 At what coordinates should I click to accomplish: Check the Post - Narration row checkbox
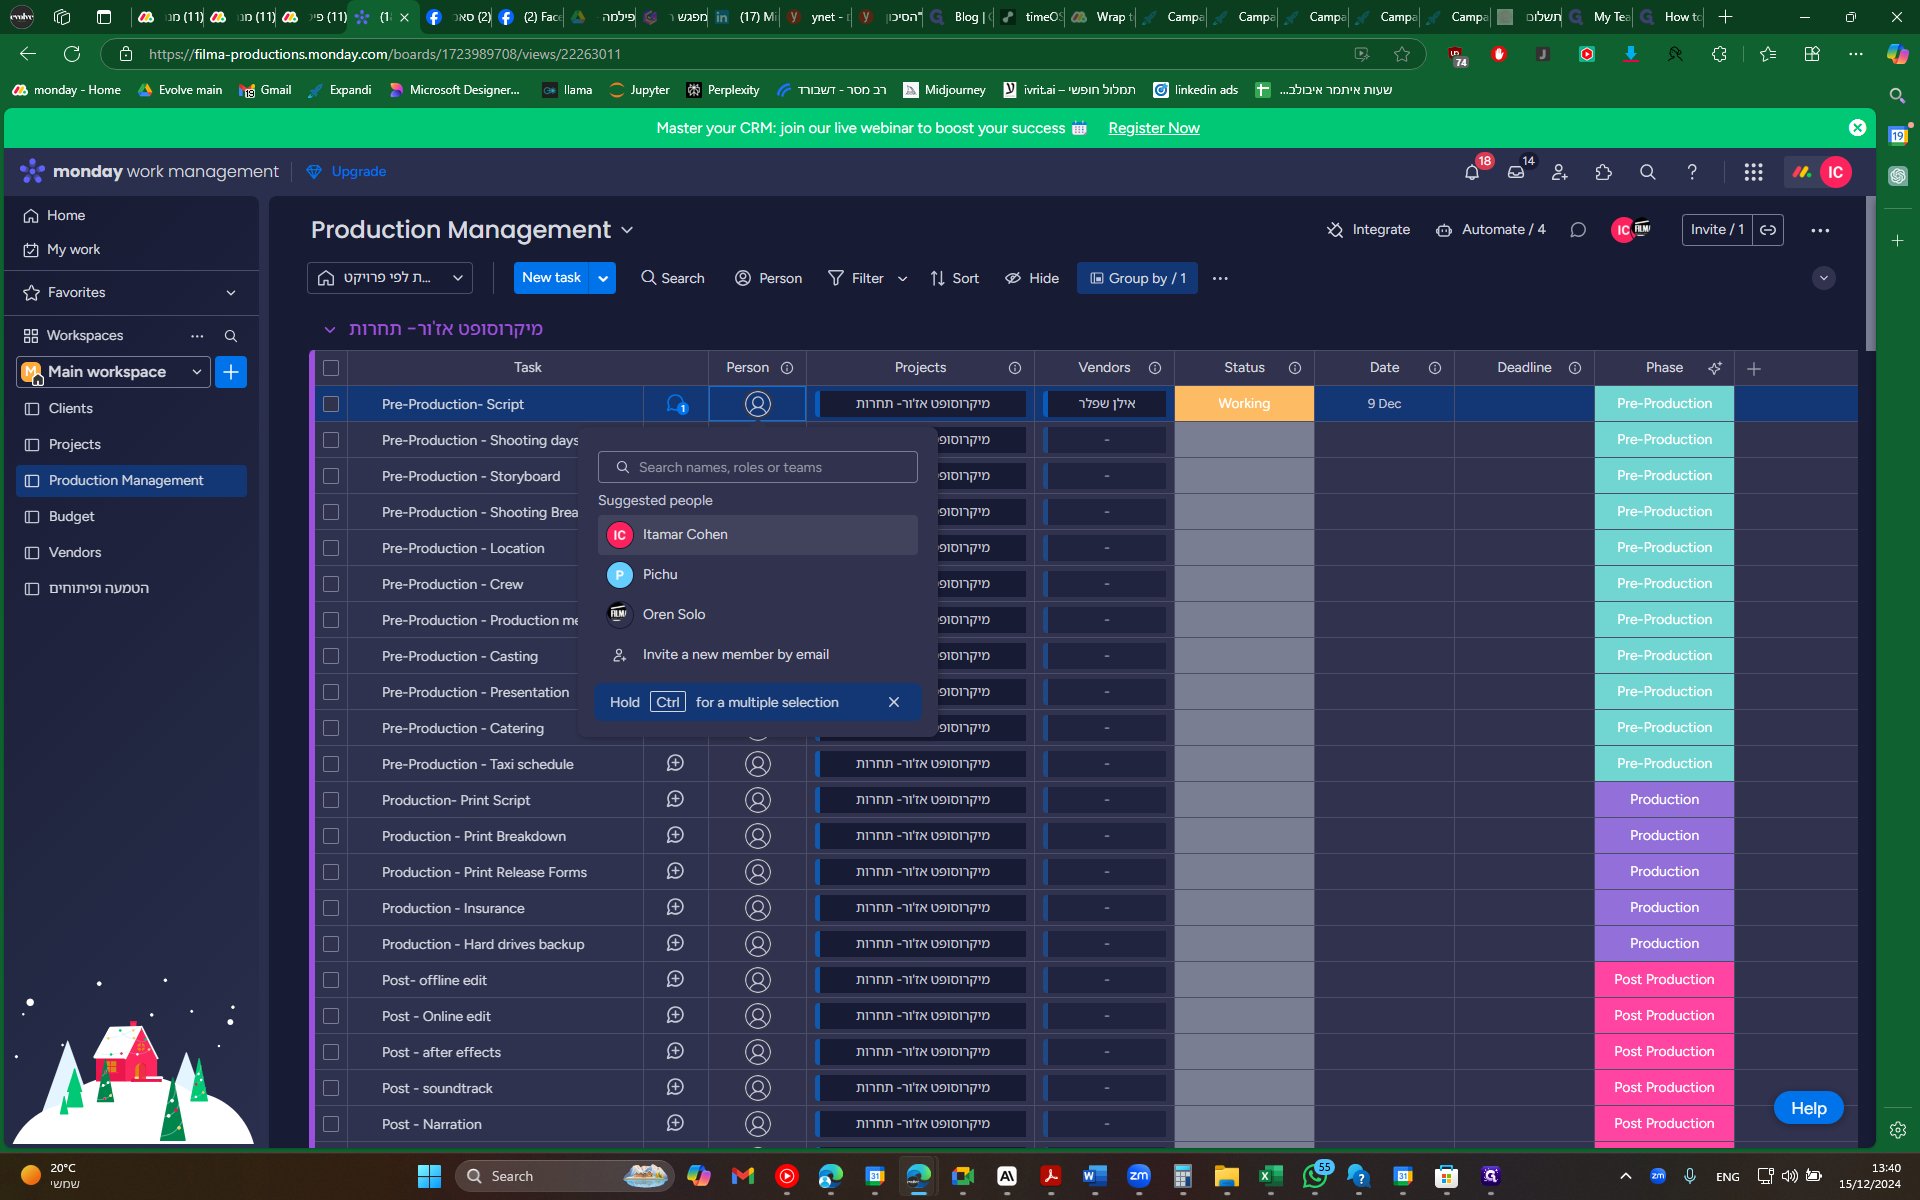[331, 1124]
